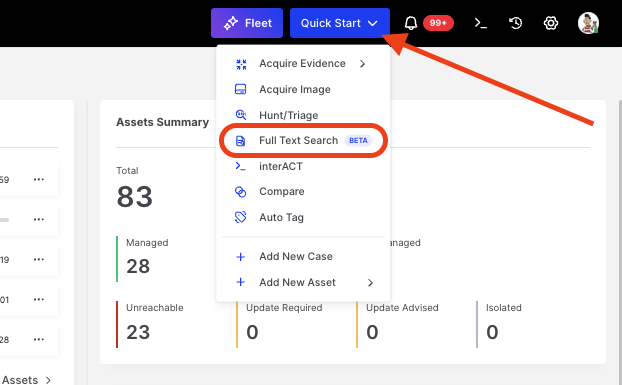Open three-dot menu on the first list row
This screenshot has width=622, height=385.
pyautogui.click(x=39, y=180)
